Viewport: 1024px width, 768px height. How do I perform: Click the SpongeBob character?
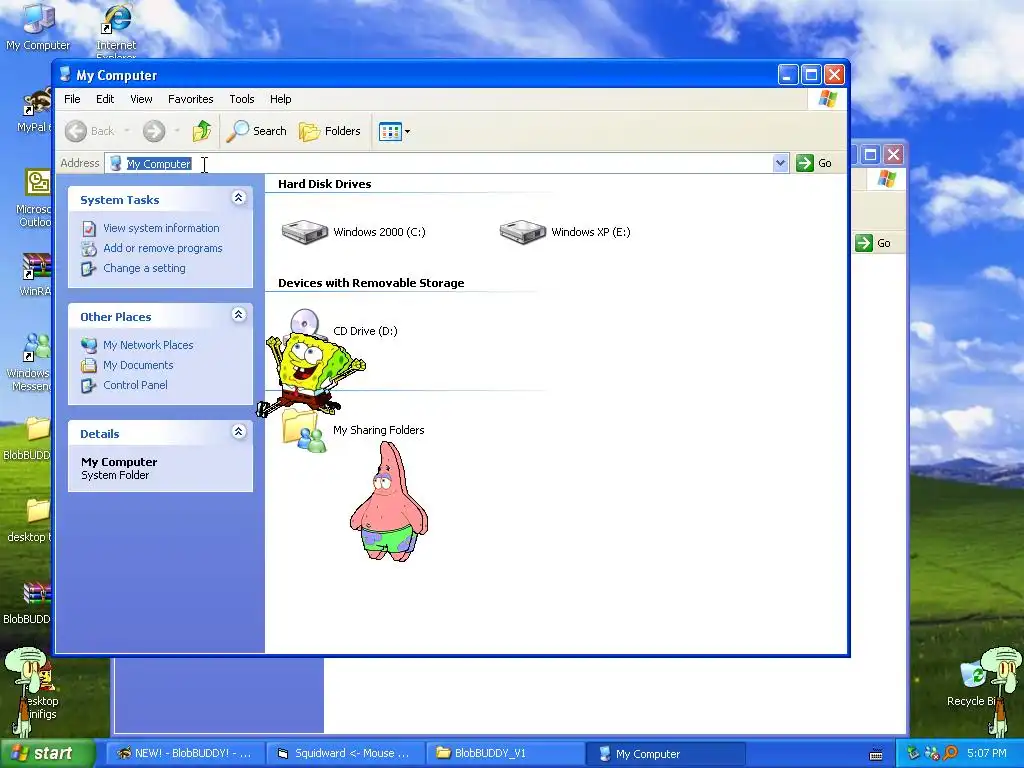(310, 372)
